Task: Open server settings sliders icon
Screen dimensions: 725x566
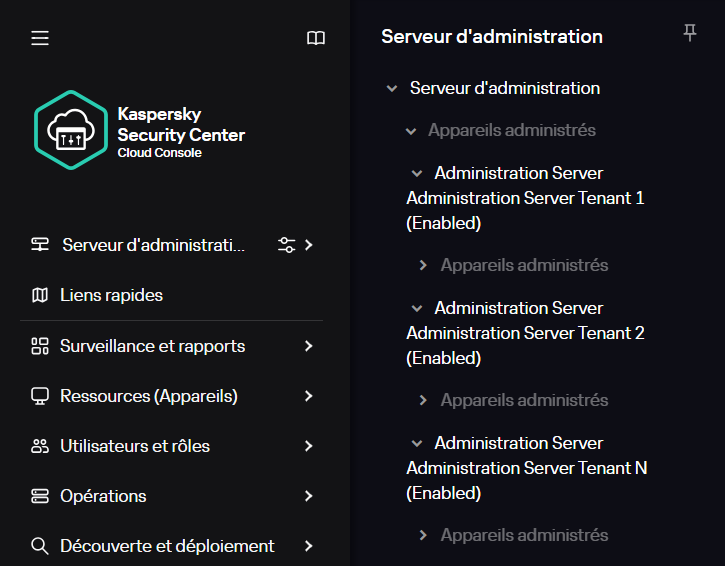Action: pos(286,245)
